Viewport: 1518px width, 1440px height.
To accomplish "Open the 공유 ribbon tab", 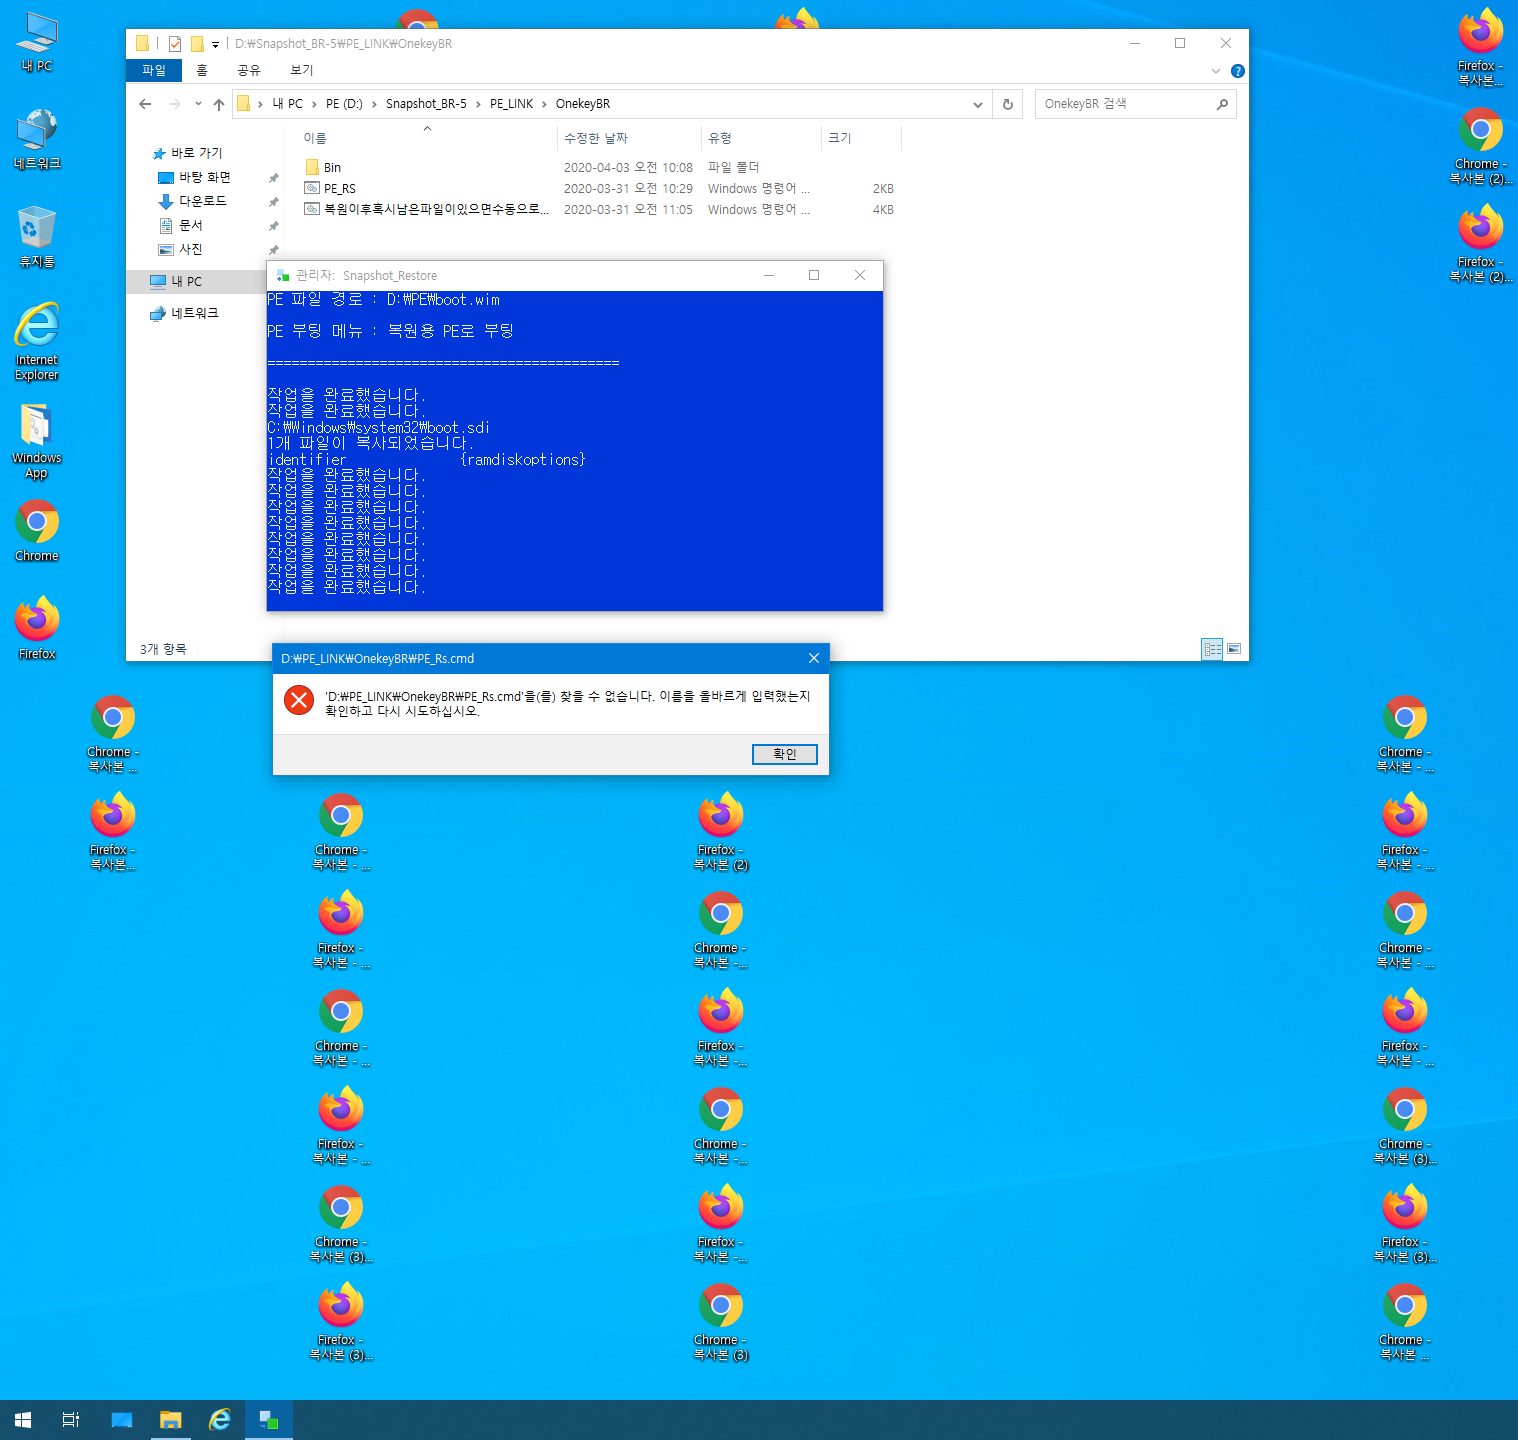I will 249,70.
